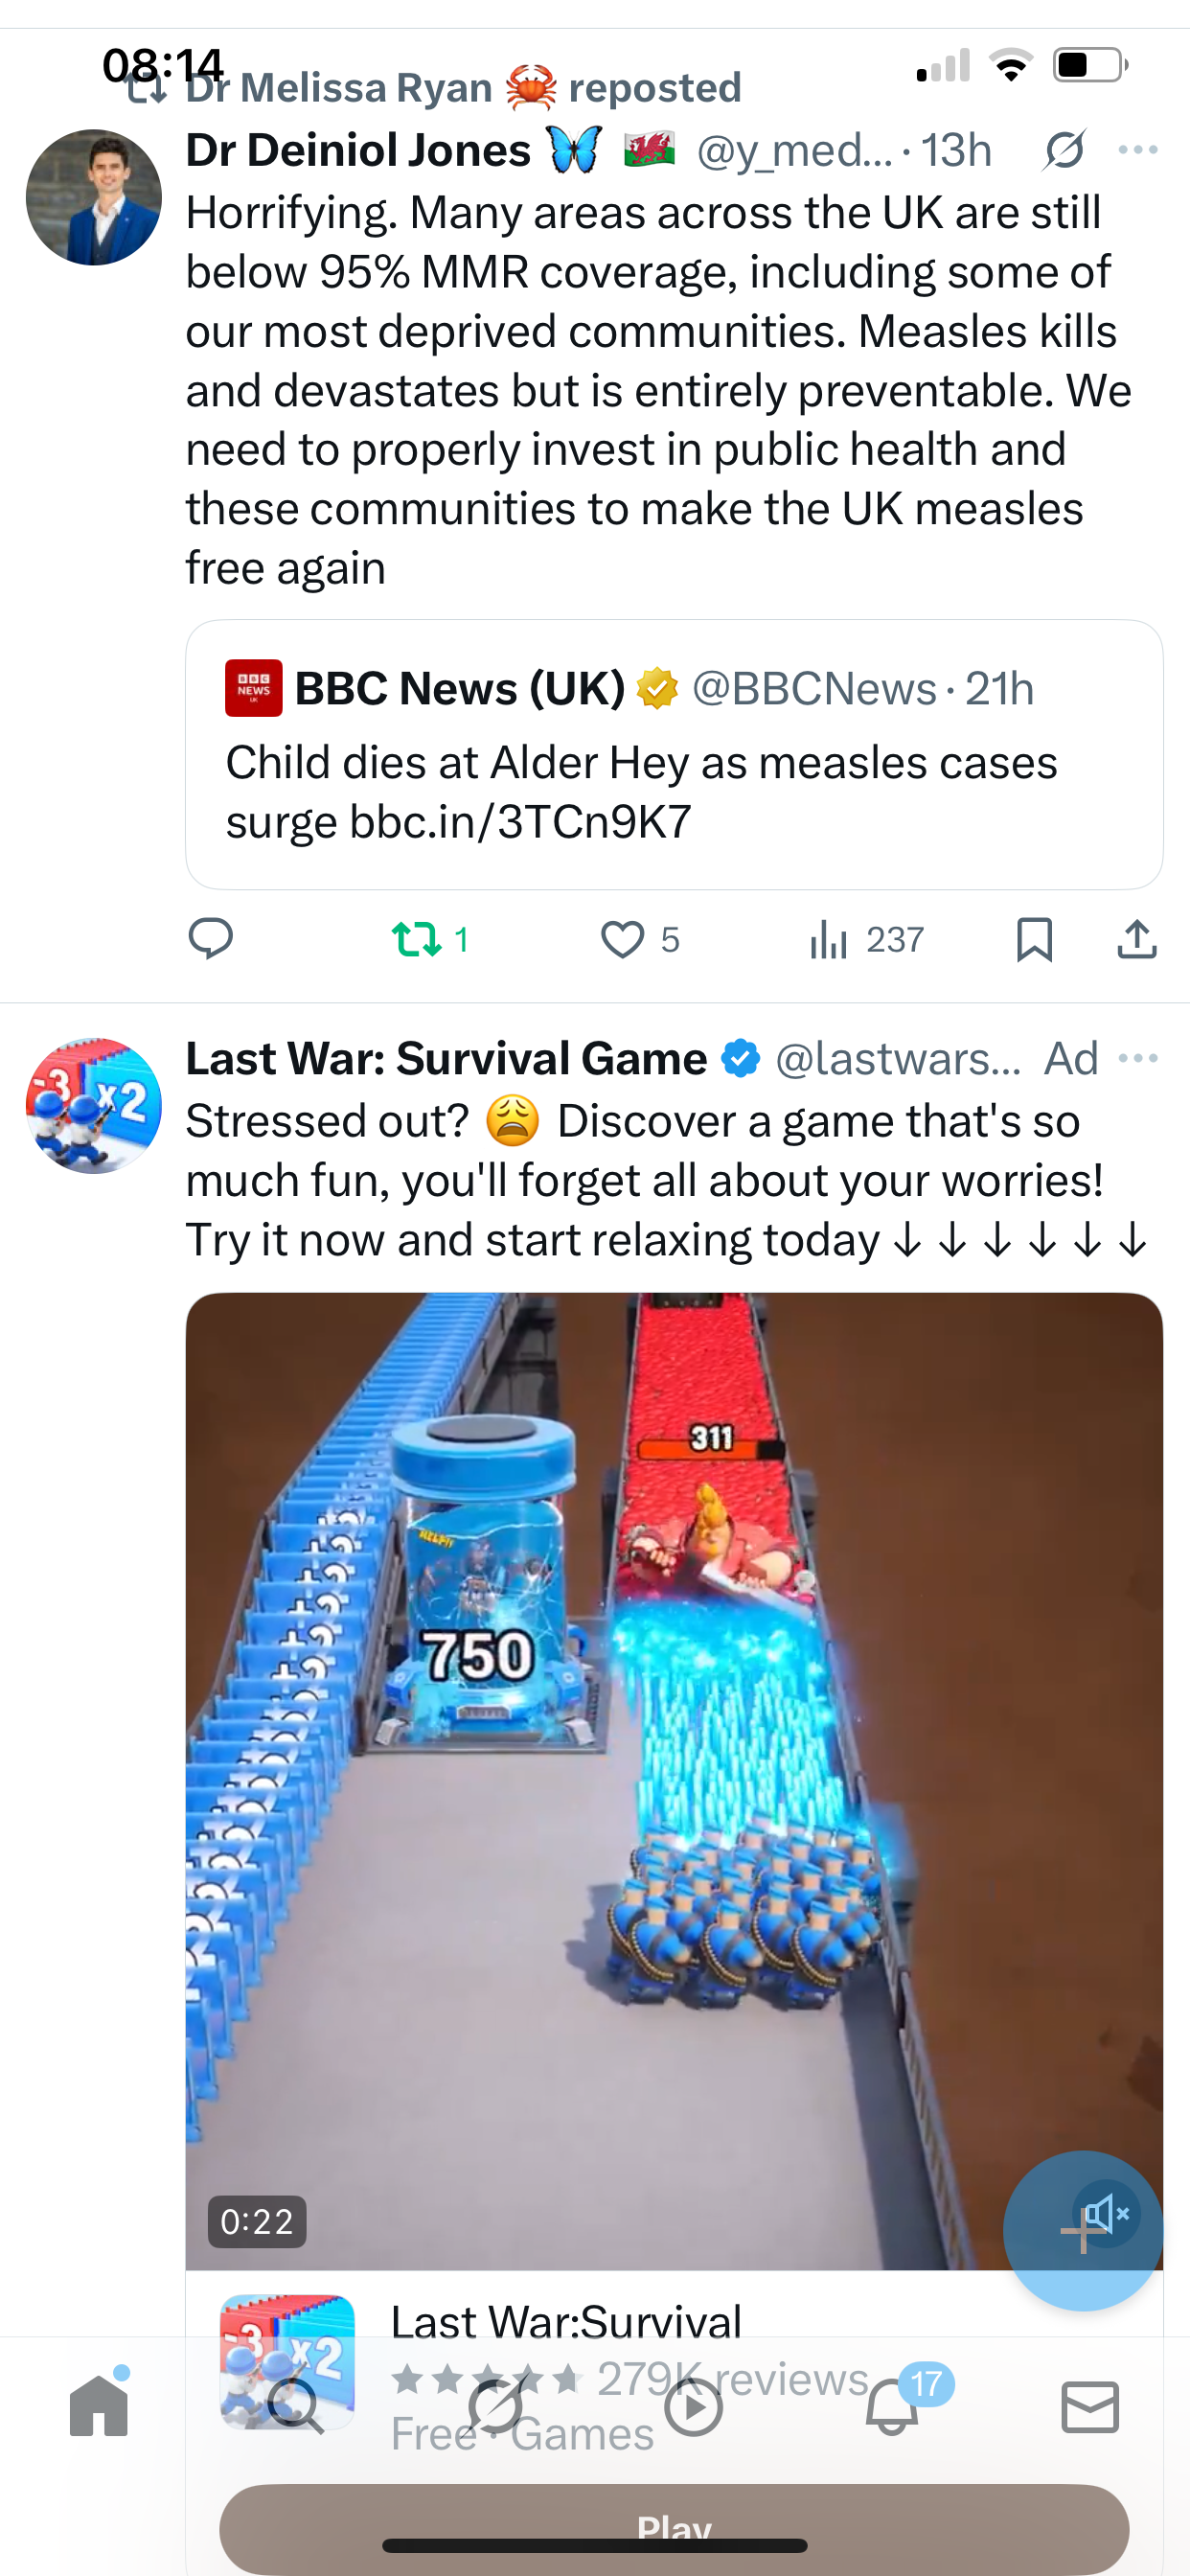View analytics for the 237 views post
Image resolution: width=1190 pixels, height=2576 pixels.
866,940
